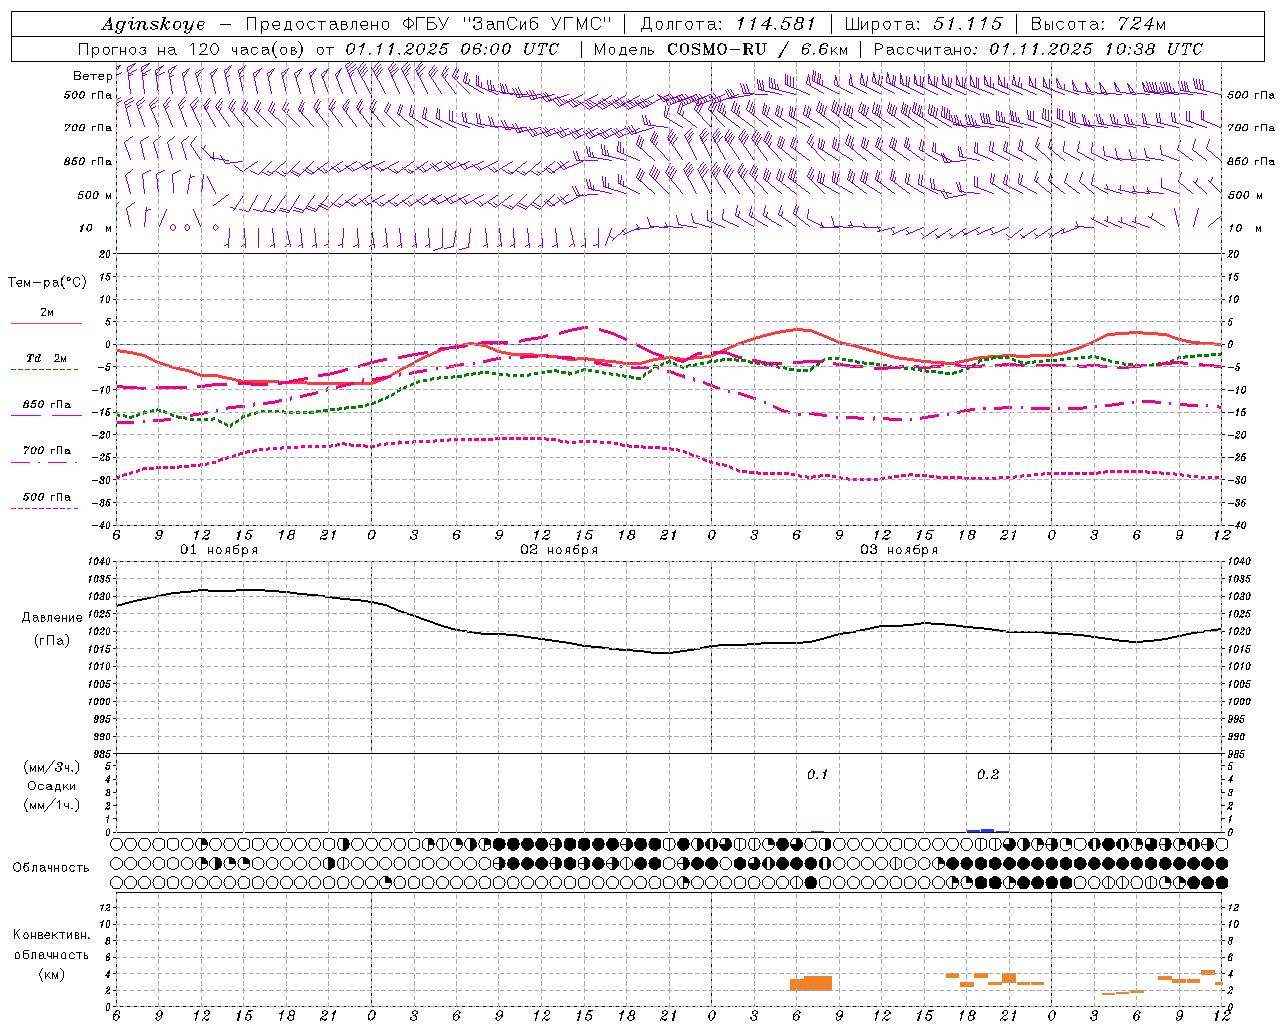Click the left 700 гПа wind level label
The height and width of the screenshot is (1024, 1280).
click(x=88, y=128)
